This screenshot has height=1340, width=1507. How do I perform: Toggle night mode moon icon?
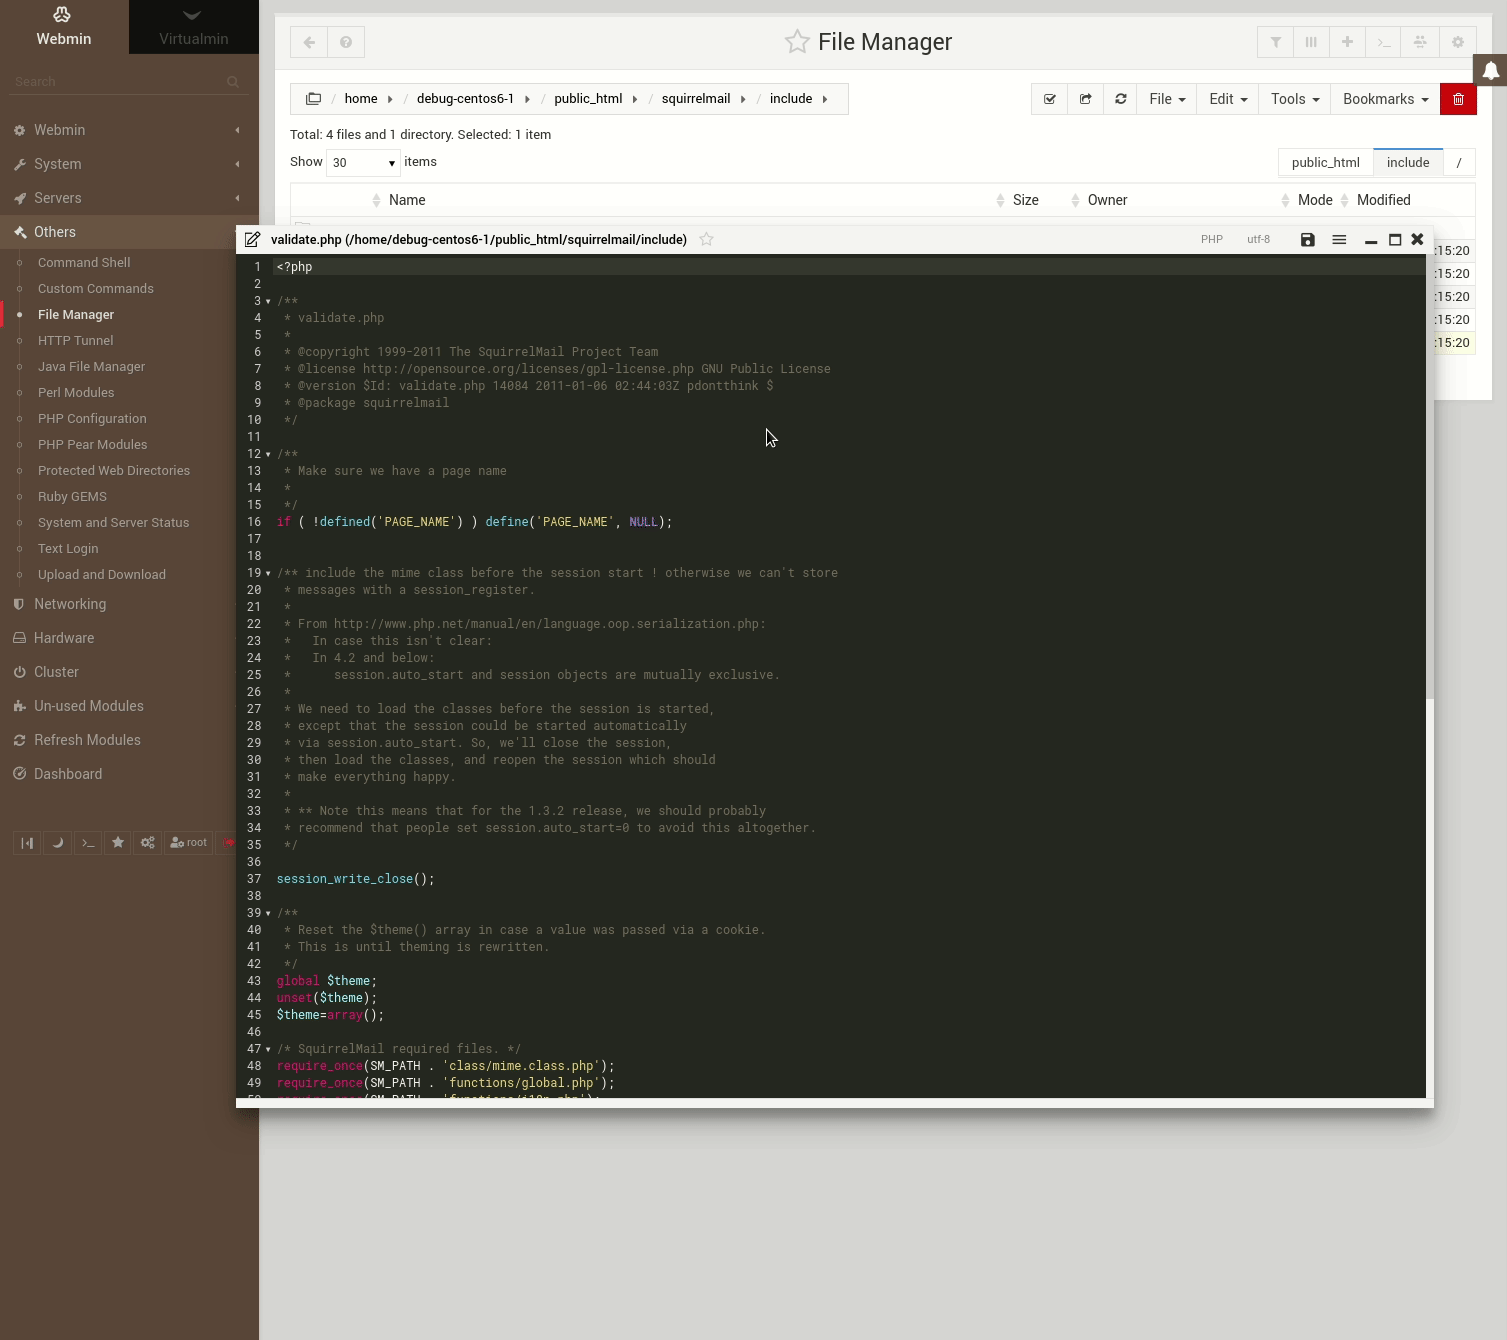pyautogui.click(x=57, y=843)
